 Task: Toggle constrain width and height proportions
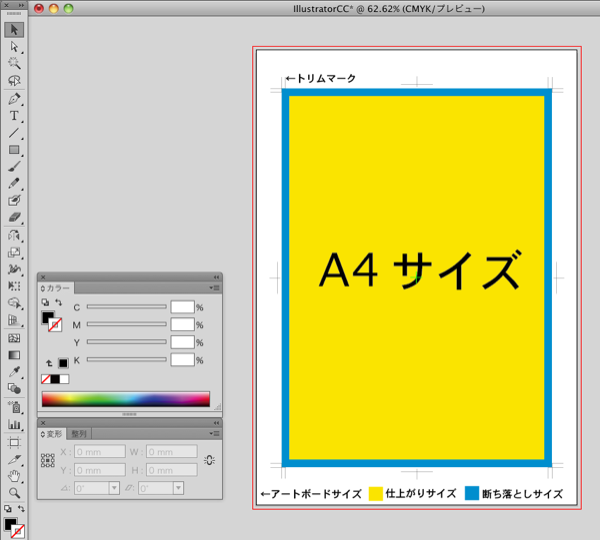(208, 460)
